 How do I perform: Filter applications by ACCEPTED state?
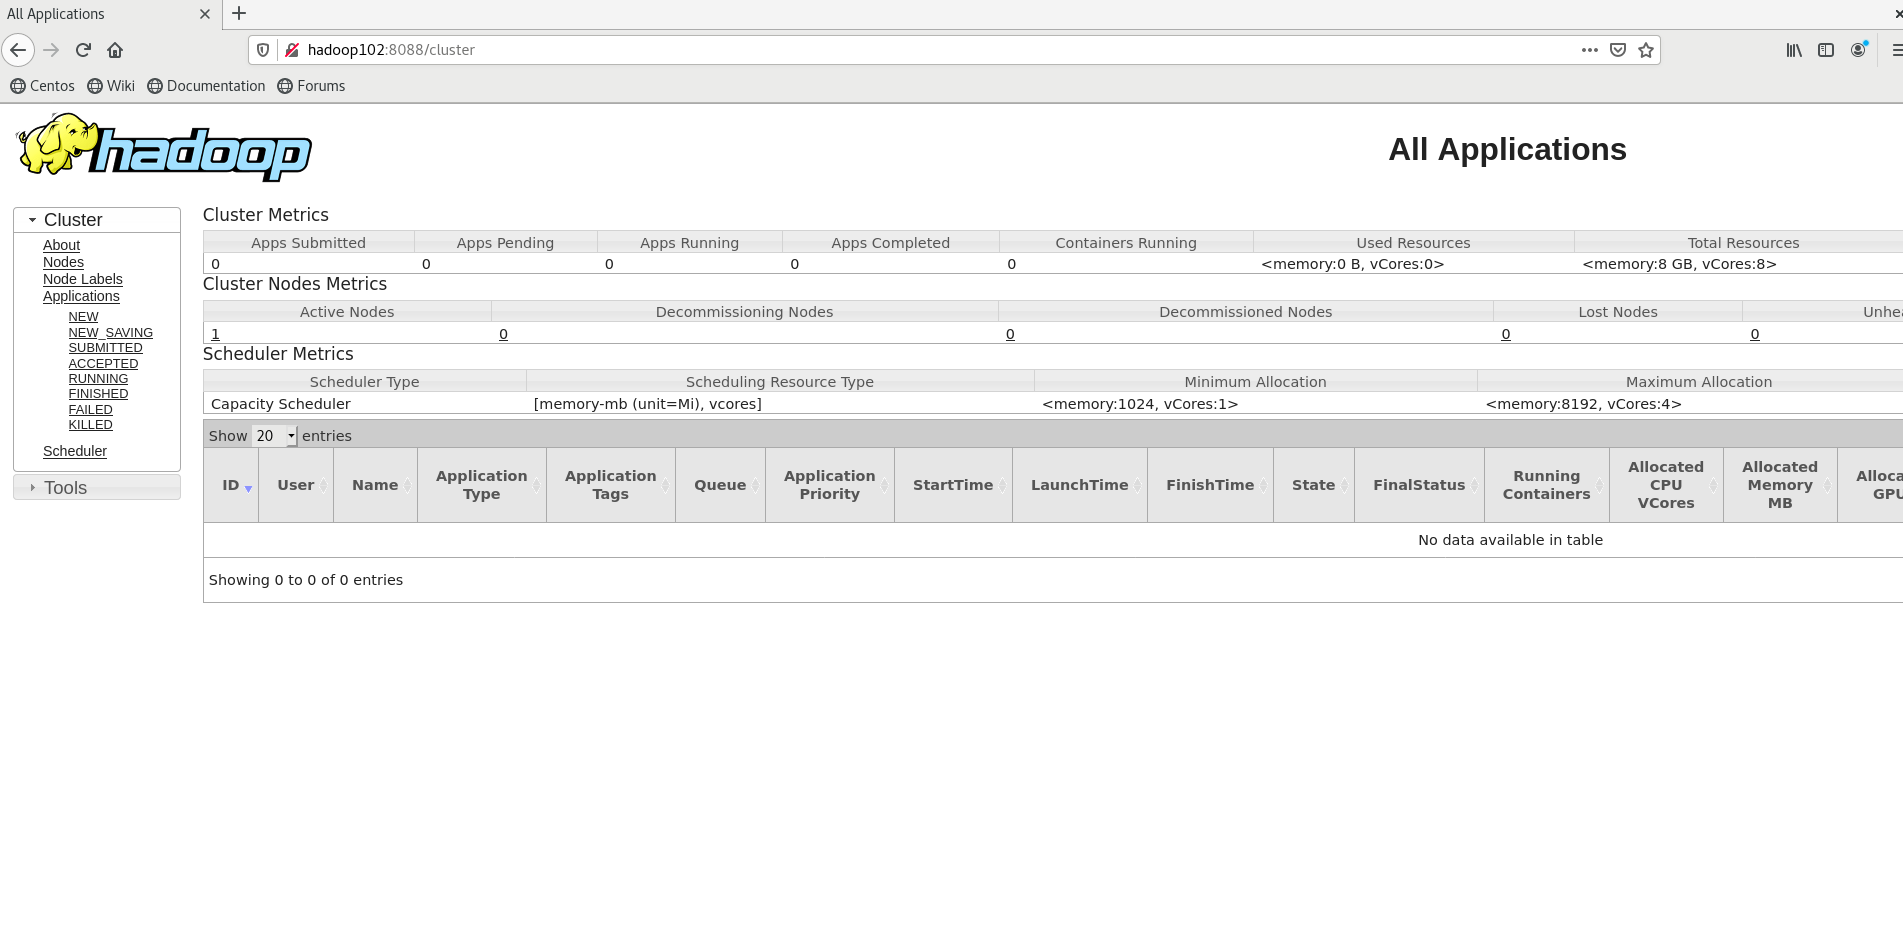pyautogui.click(x=103, y=364)
